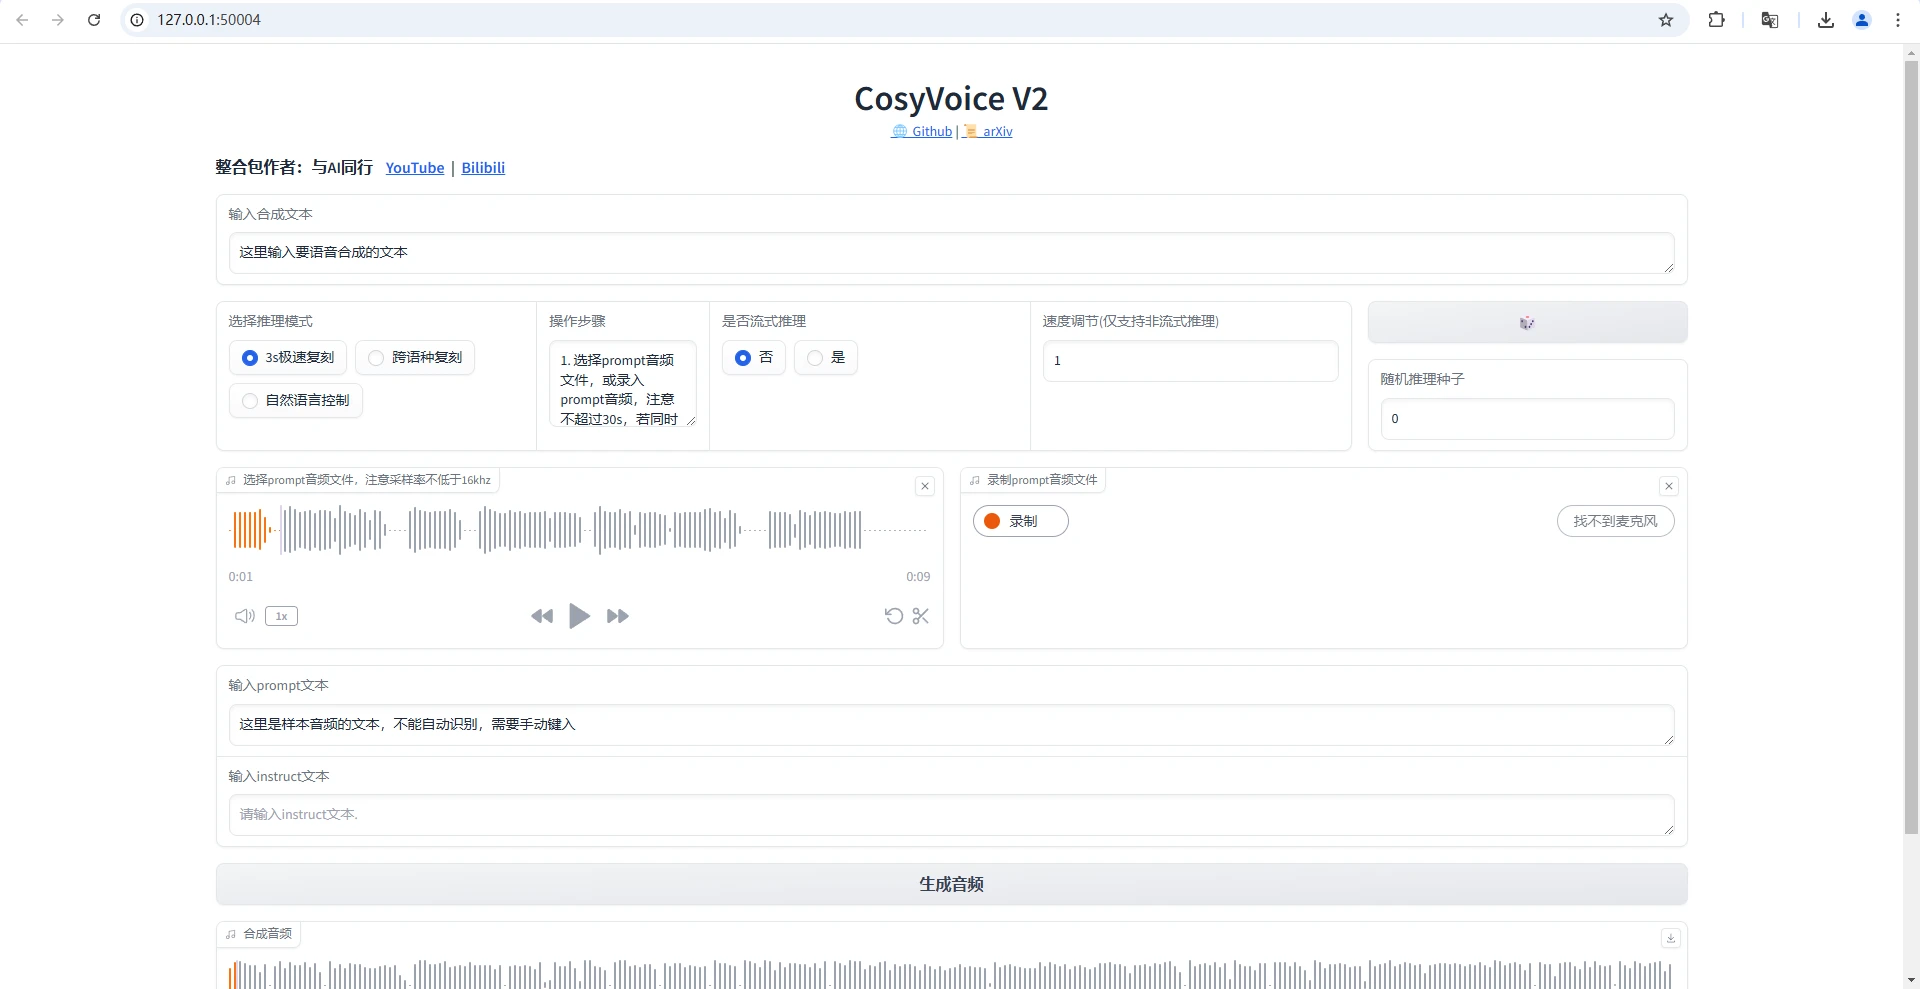
Task: Download the synthesized audio
Action: click(x=1670, y=938)
